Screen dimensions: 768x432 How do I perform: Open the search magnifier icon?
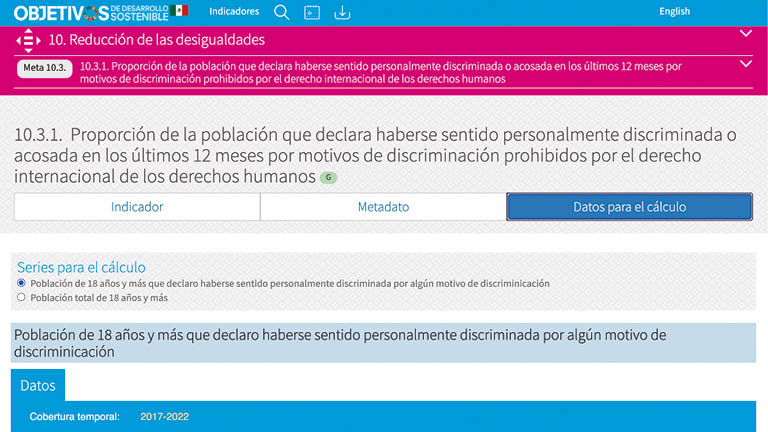tap(282, 12)
